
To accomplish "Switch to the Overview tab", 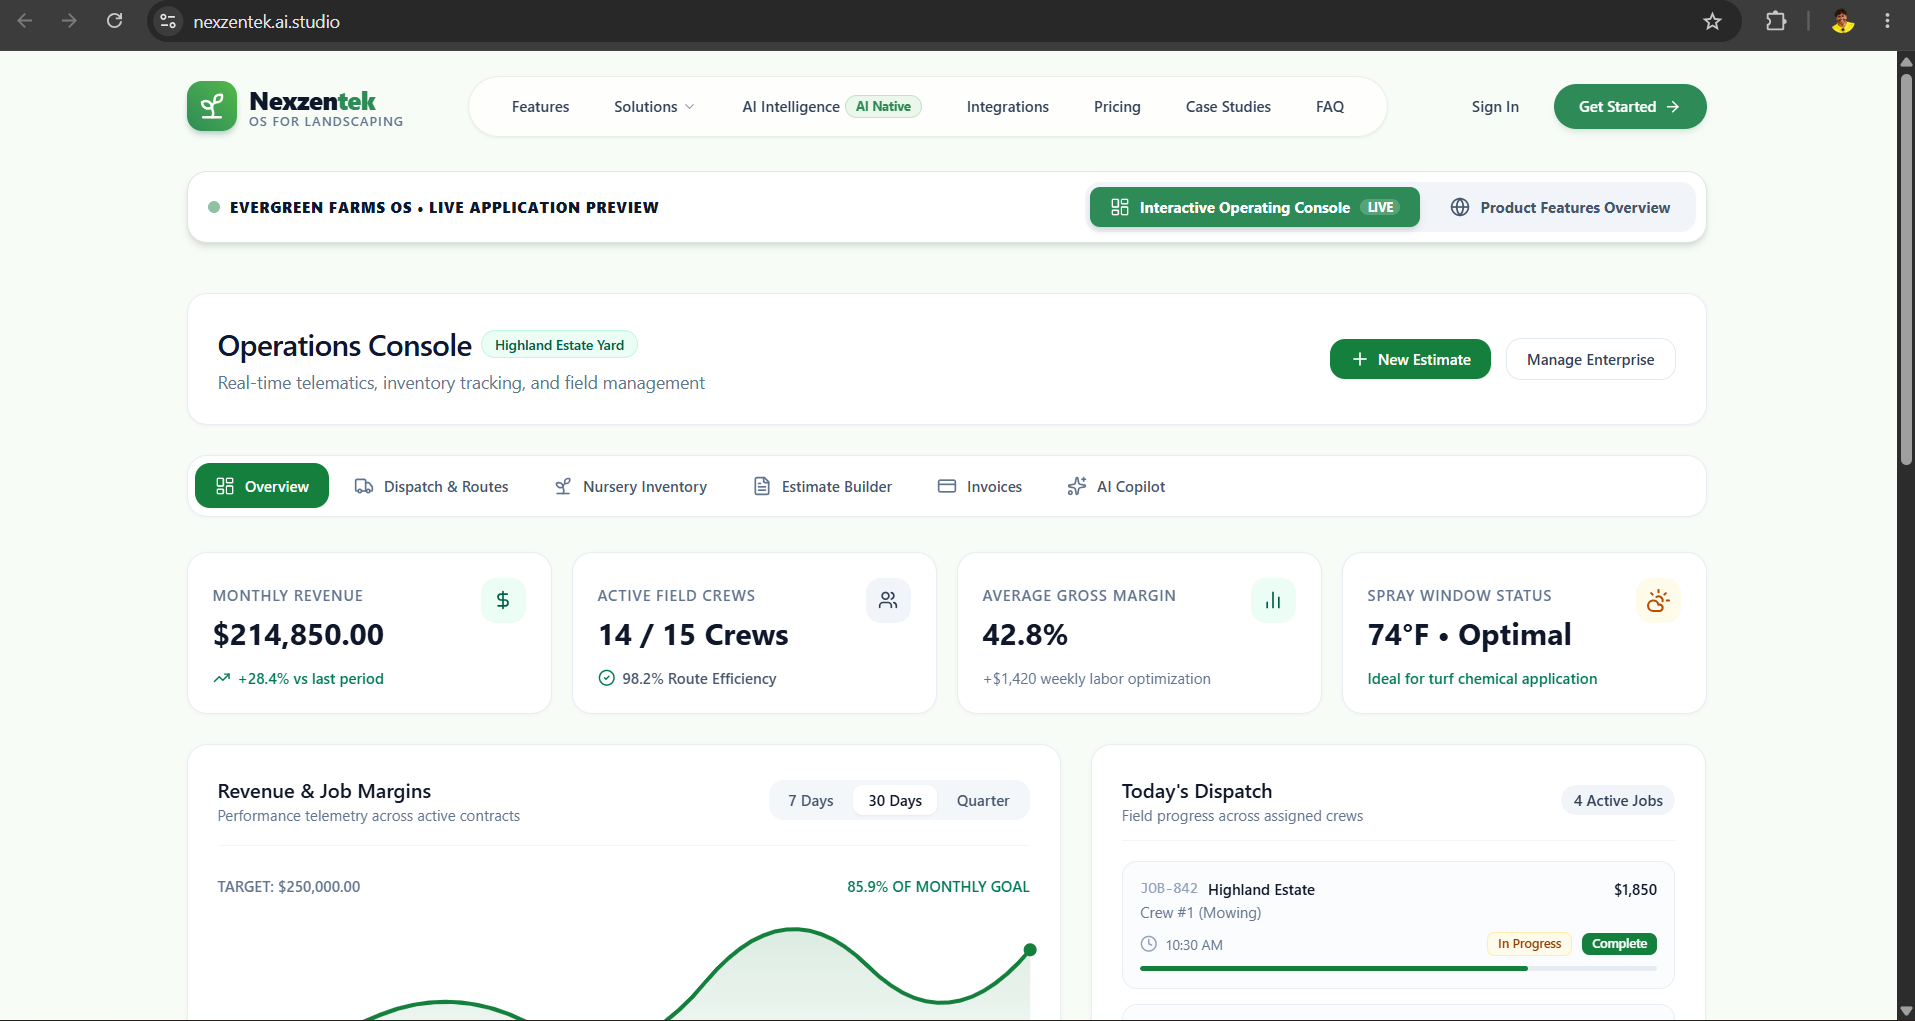I will (x=262, y=486).
